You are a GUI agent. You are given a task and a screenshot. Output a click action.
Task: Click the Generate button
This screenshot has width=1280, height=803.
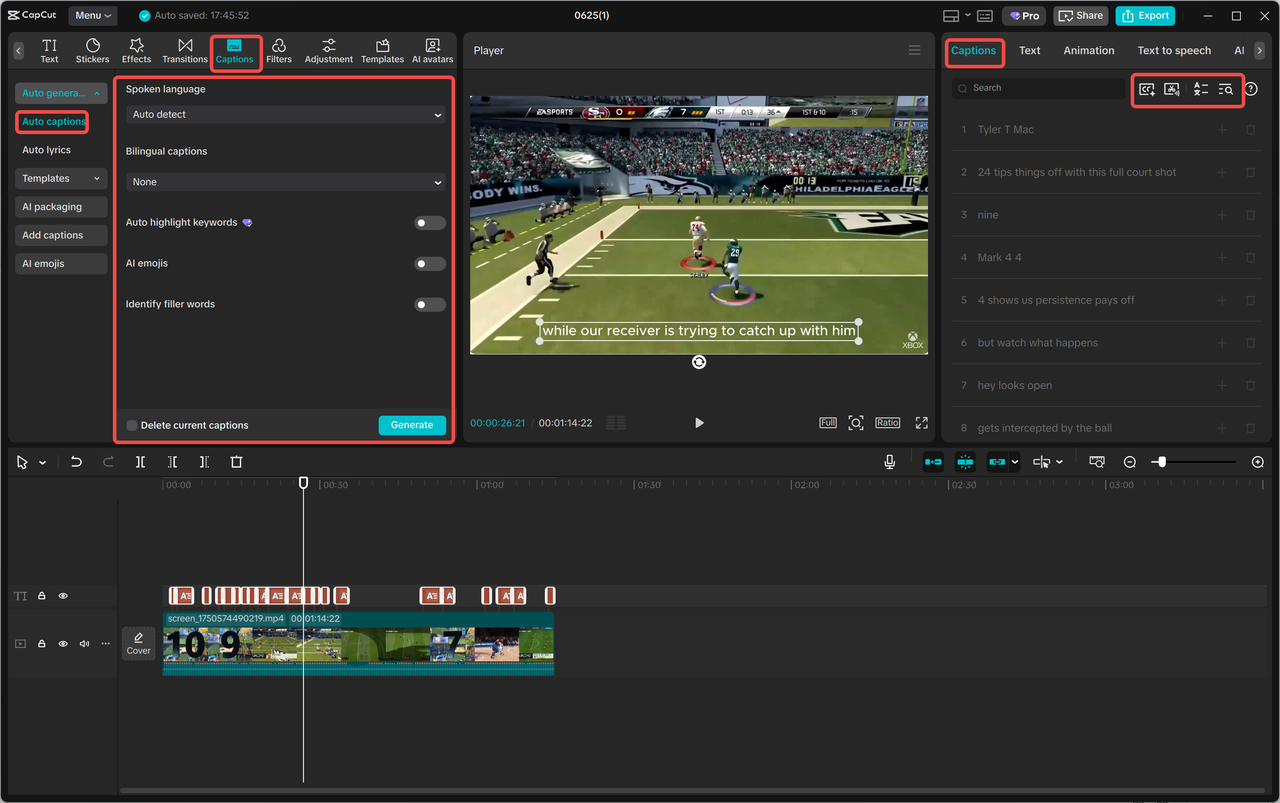coord(412,425)
